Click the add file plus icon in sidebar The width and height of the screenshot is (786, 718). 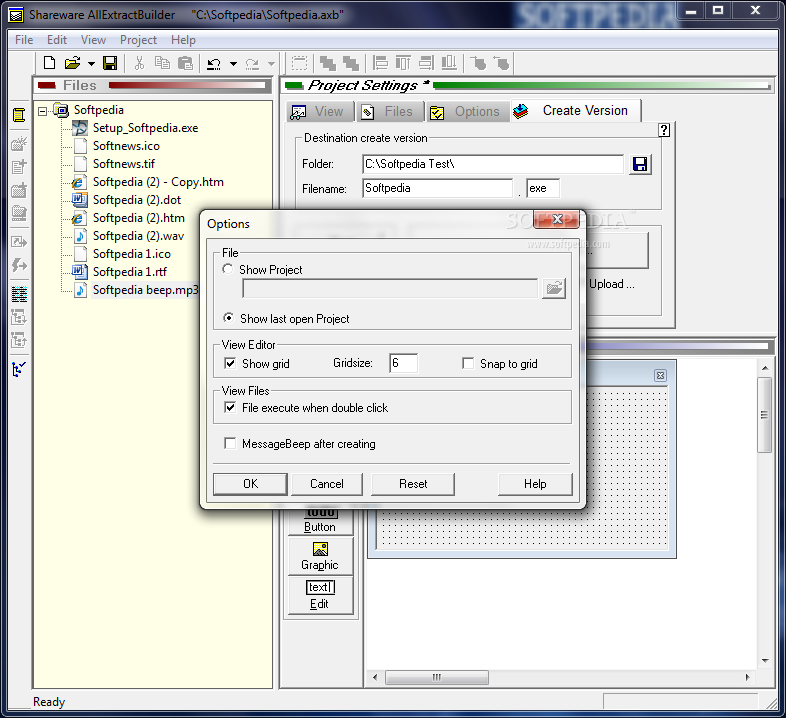[19, 166]
